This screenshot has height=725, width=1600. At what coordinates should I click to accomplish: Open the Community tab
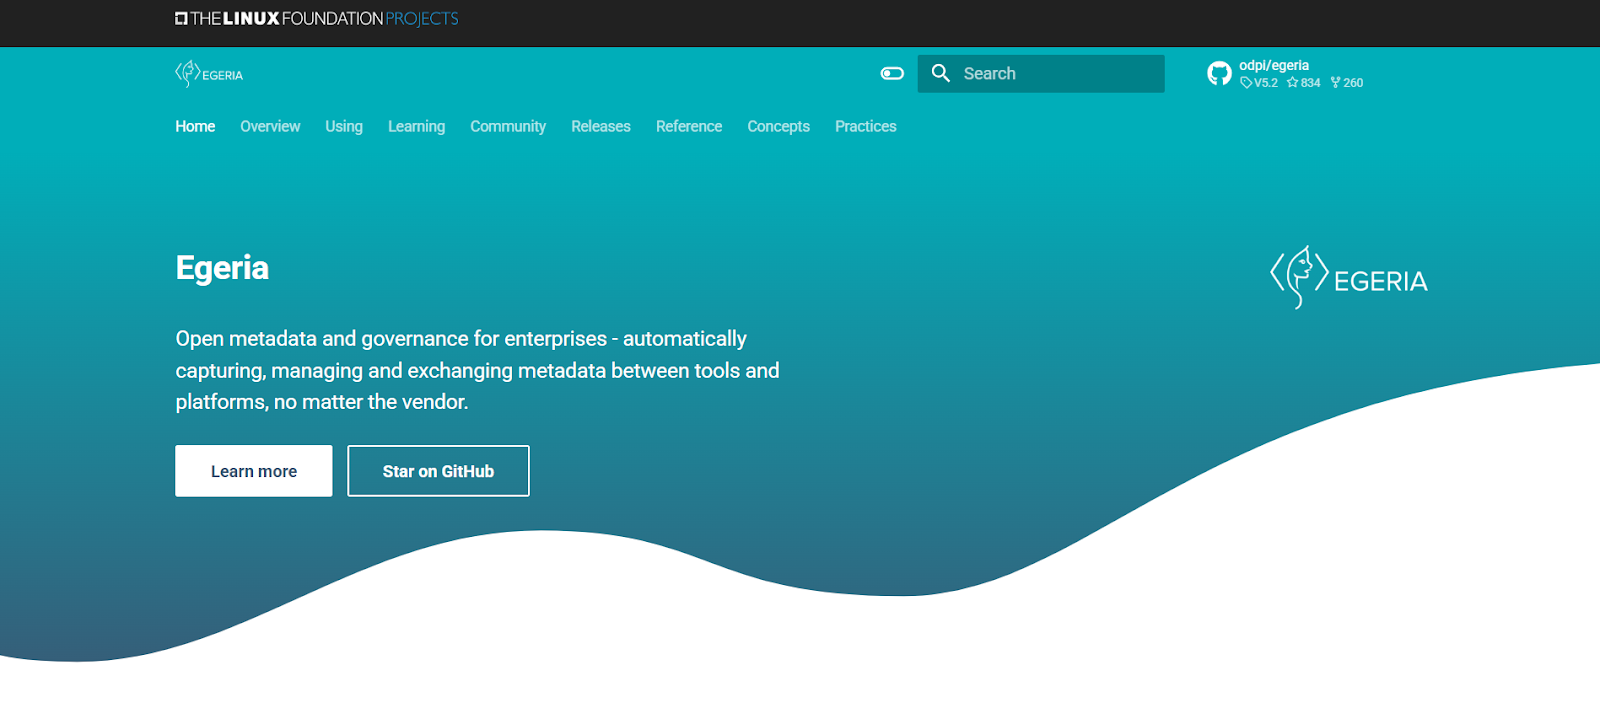tap(508, 126)
